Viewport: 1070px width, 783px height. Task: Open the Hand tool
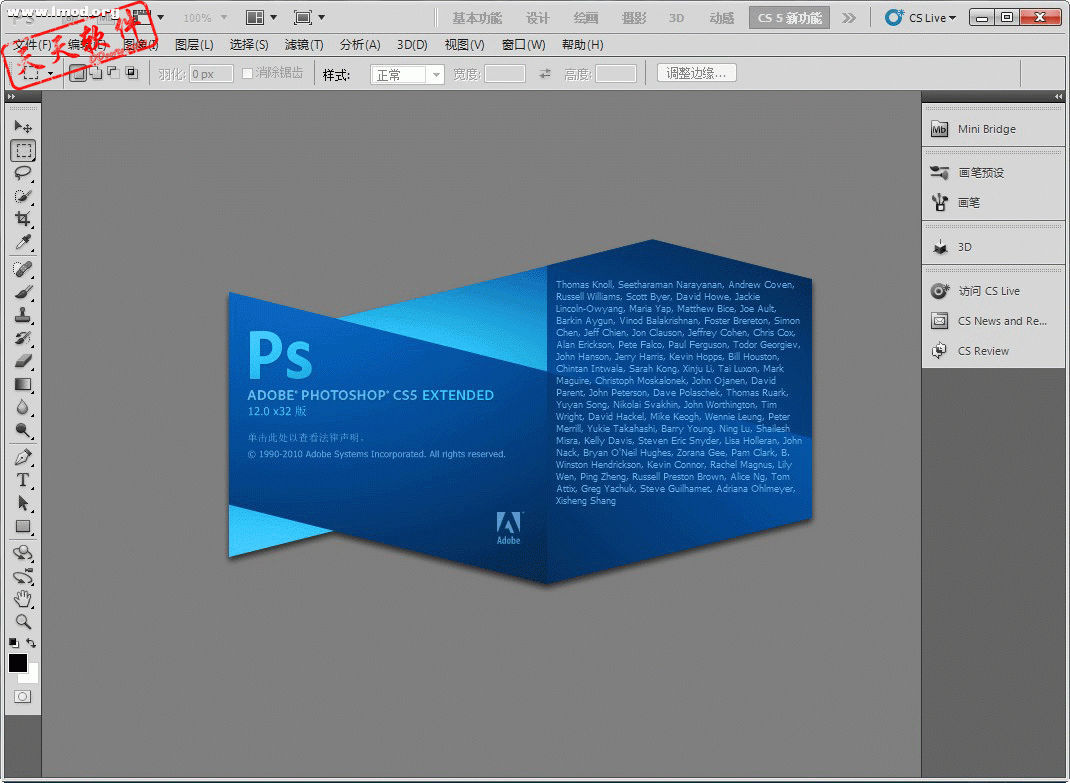[23, 598]
